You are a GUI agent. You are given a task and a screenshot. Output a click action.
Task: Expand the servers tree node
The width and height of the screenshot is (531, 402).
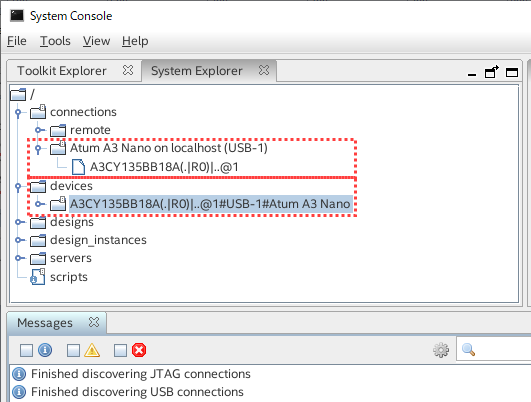pyautogui.click(x=19, y=258)
